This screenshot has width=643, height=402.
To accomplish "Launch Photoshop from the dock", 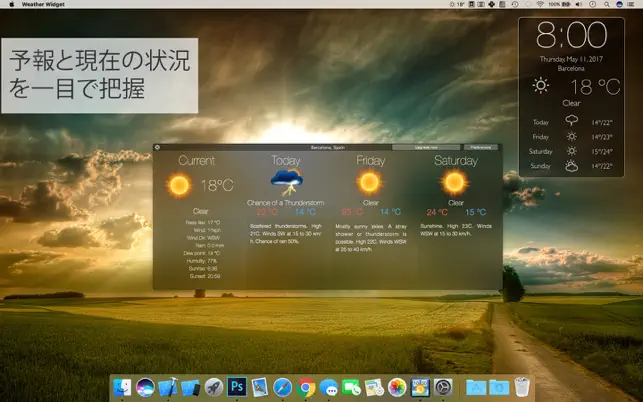I will (237, 386).
